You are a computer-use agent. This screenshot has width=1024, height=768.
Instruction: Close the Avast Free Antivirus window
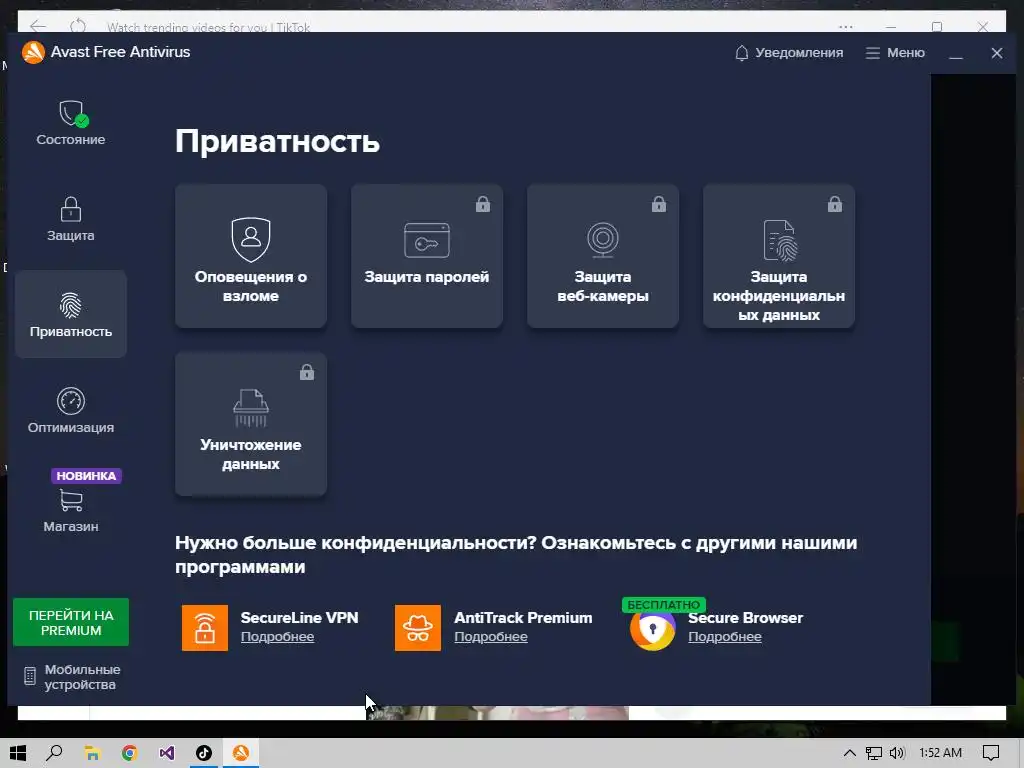tap(997, 54)
